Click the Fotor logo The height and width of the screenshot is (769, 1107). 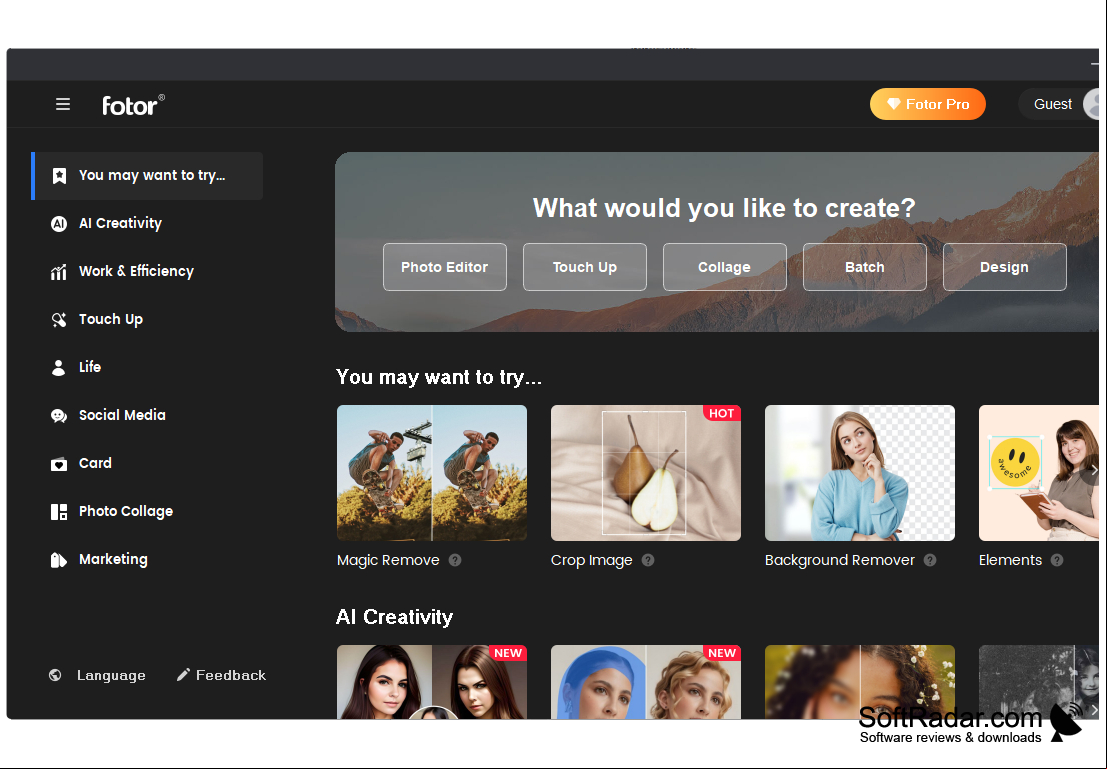pyautogui.click(x=133, y=105)
